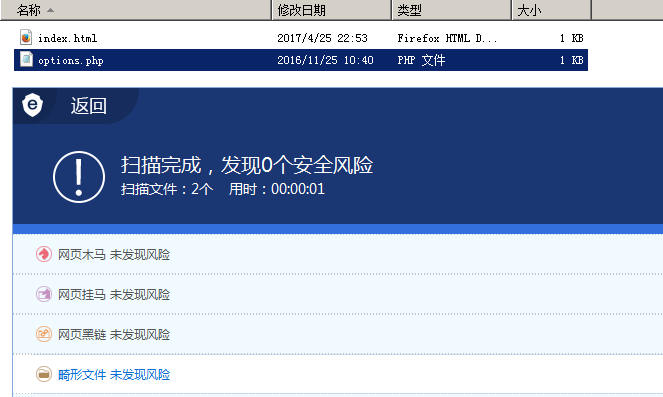Click the options.php file icon
The height and width of the screenshot is (397, 663).
26,59
